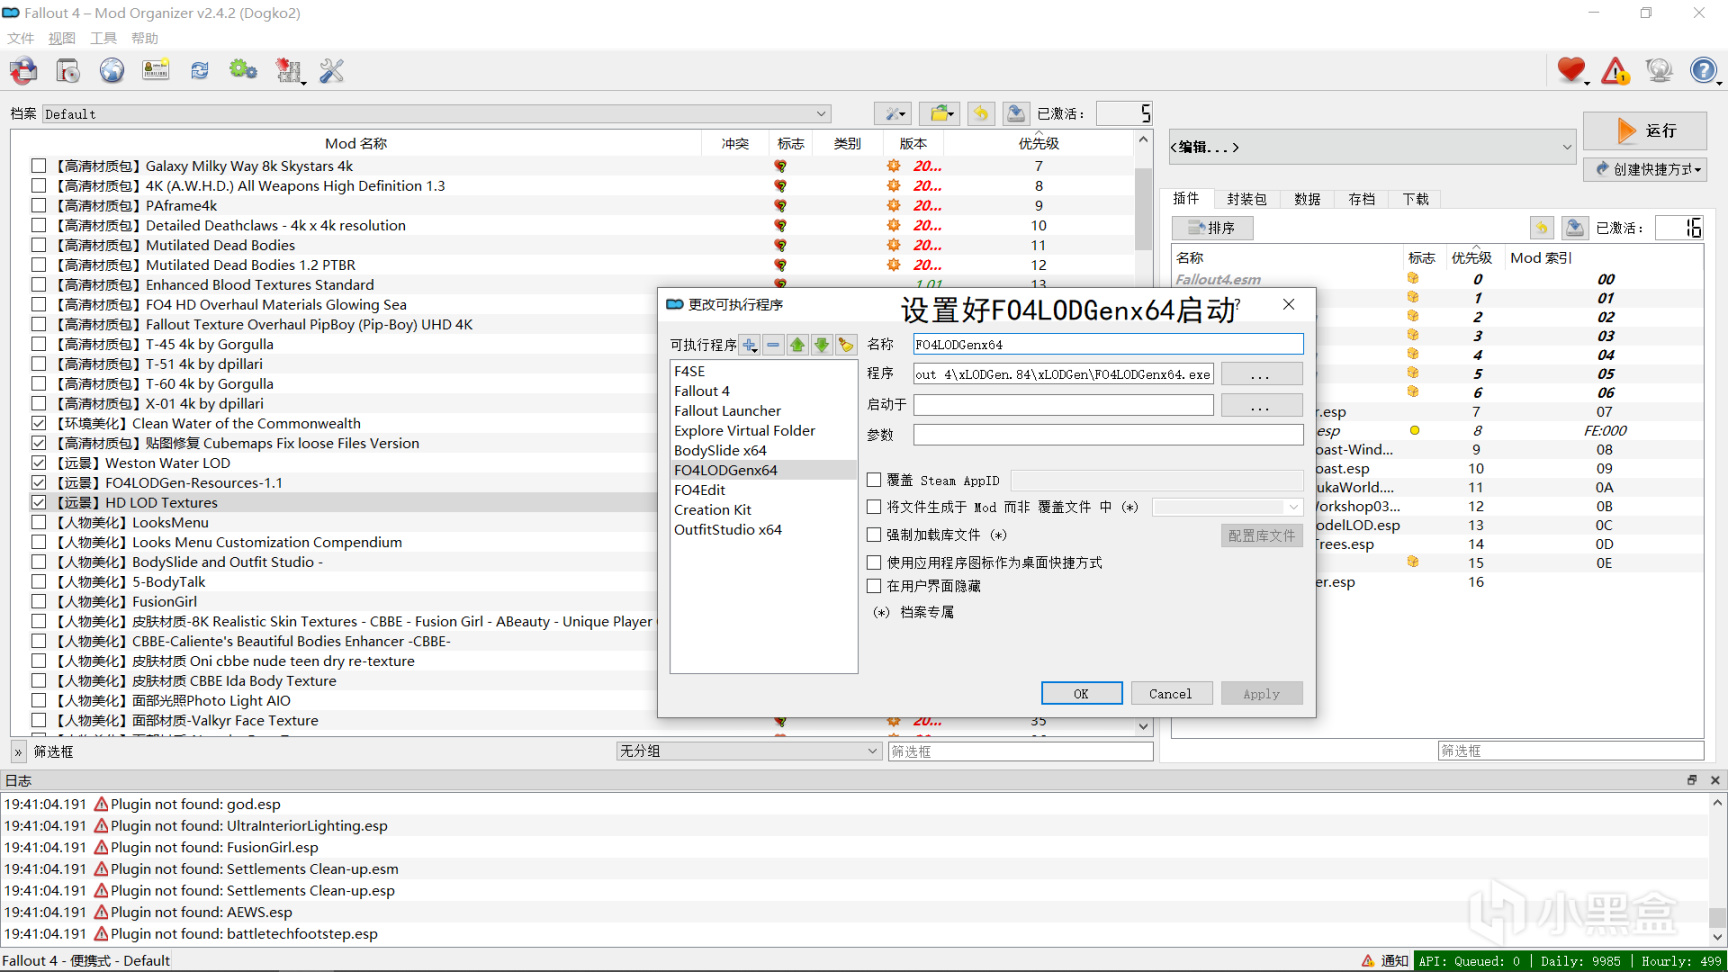Image resolution: width=1728 pixels, height=972 pixels.
Task: Click the refresh toolbar icon
Action: (x=200, y=71)
